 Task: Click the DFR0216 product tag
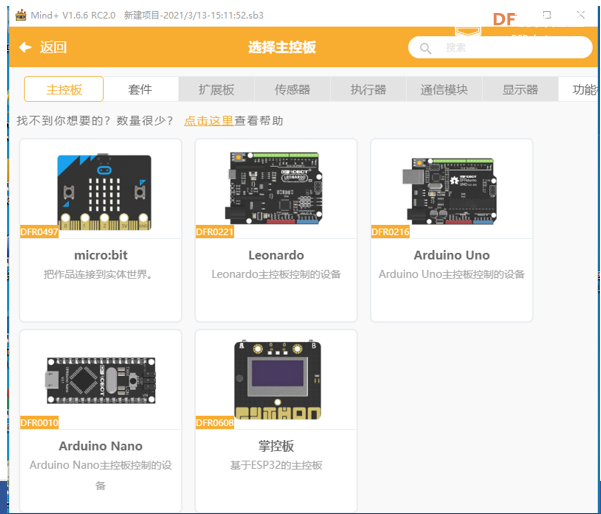tap(390, 232)
